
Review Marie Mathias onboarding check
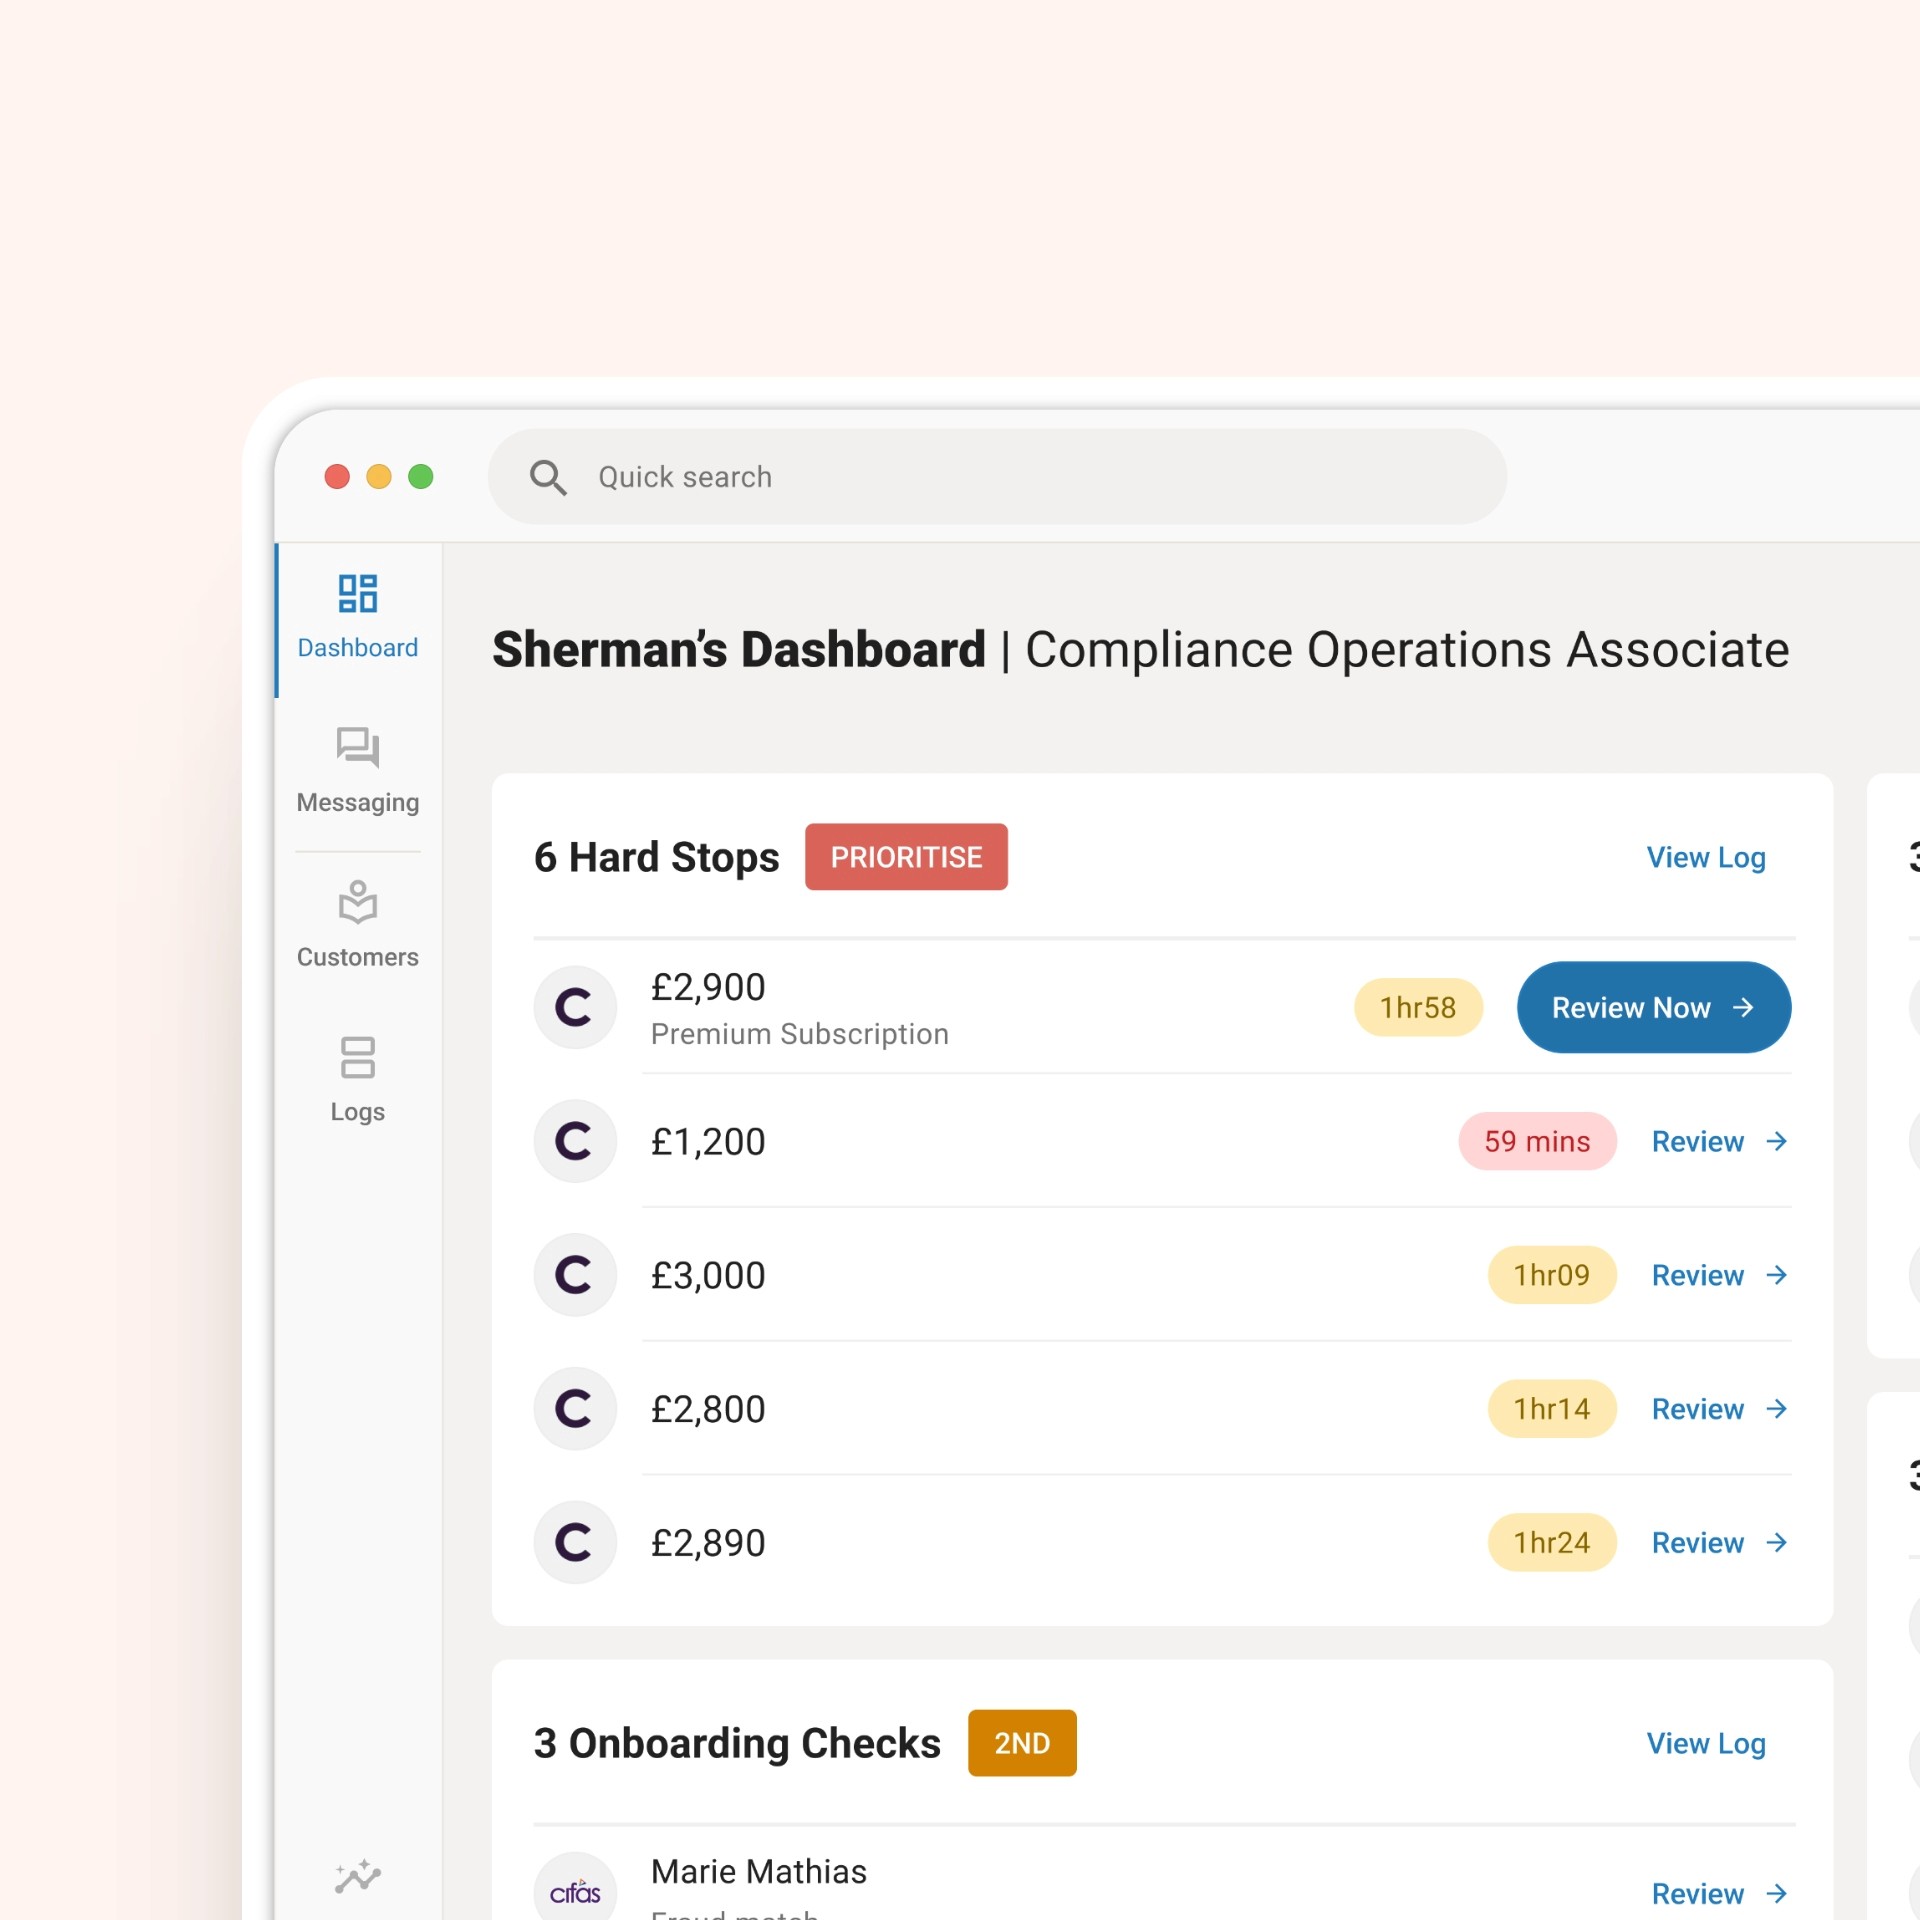tap(1718, 1893)
